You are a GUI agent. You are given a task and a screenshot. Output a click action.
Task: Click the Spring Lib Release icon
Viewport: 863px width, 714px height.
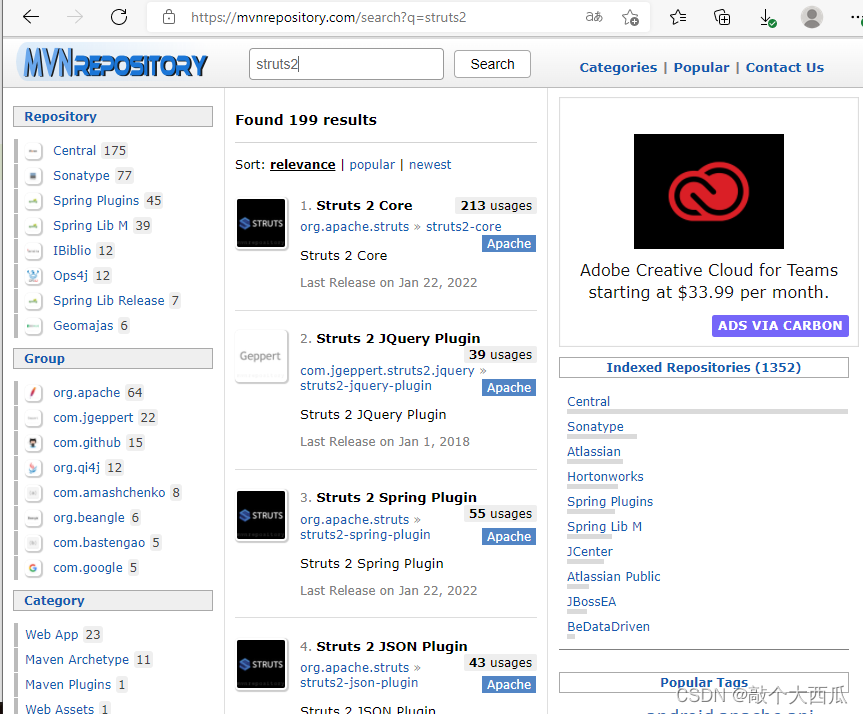pyautogui.click(x=33, y=301)
